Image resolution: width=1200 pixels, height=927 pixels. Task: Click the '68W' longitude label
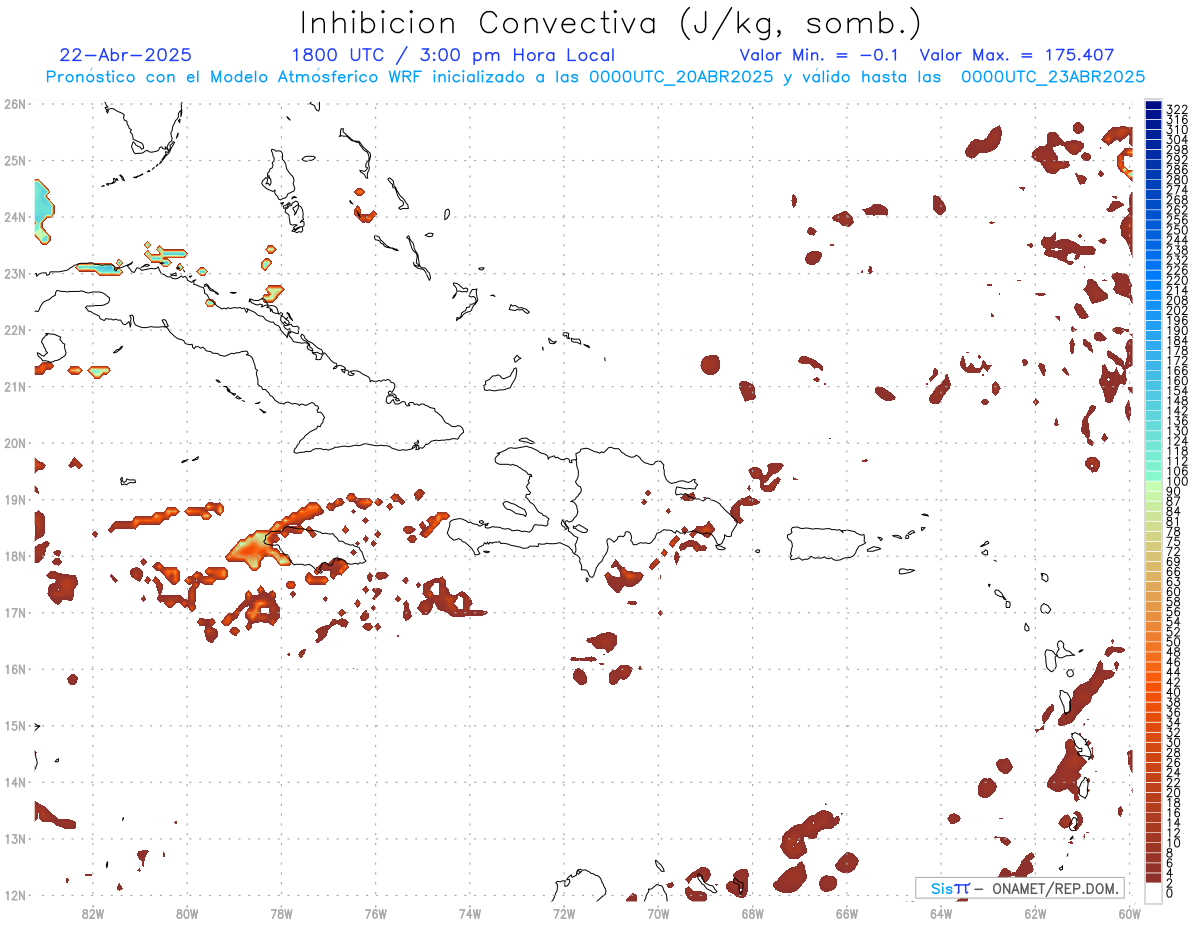click(753, 913)
